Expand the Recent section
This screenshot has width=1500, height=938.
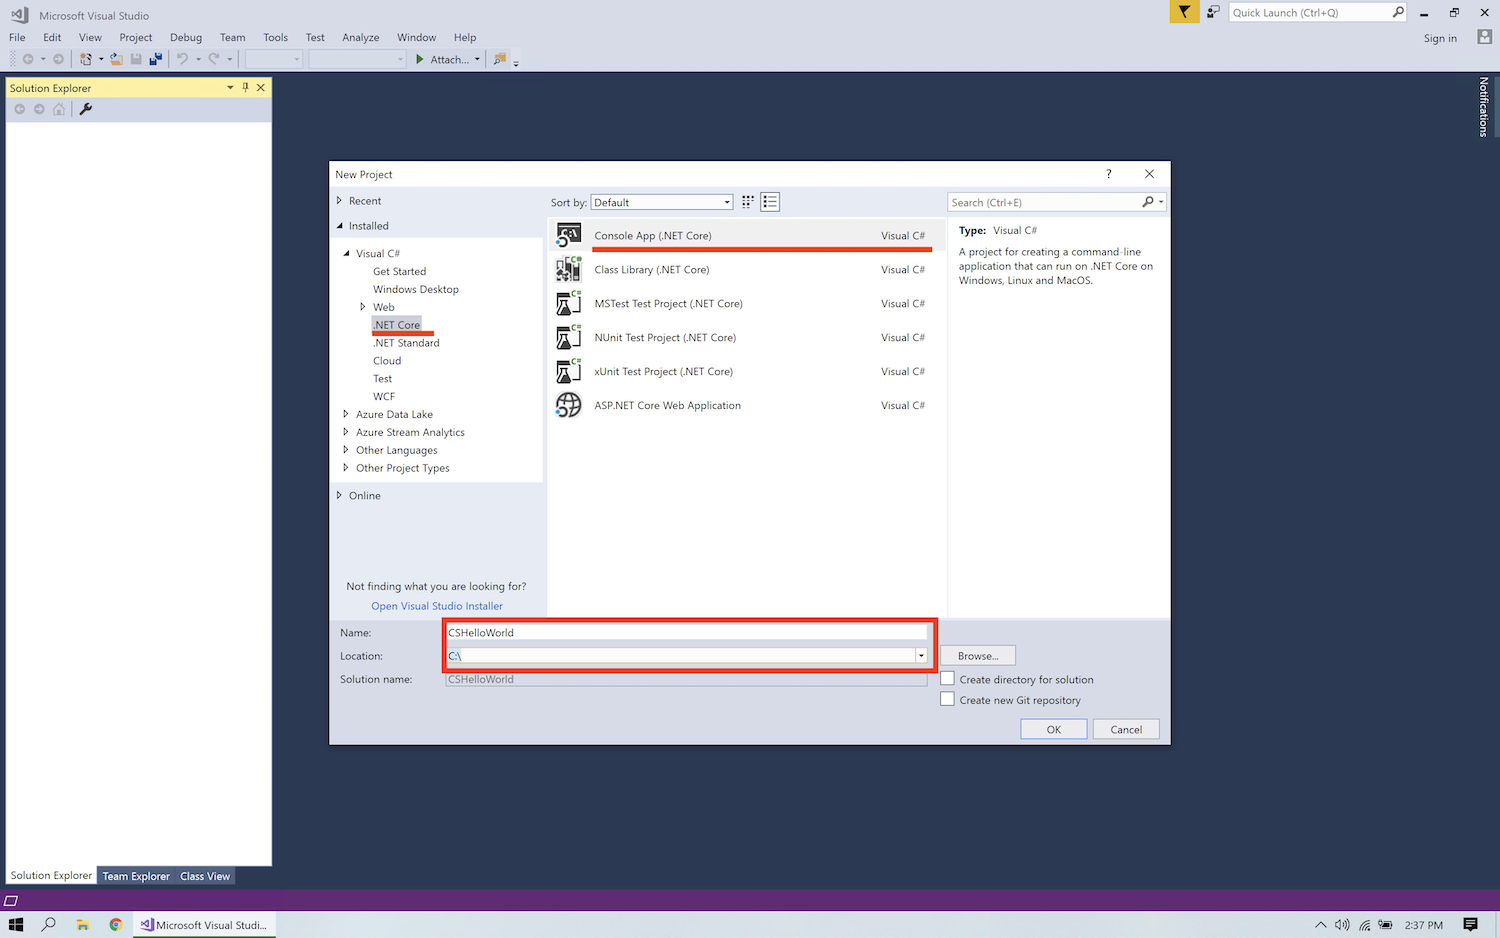click(x=340, y=201)
